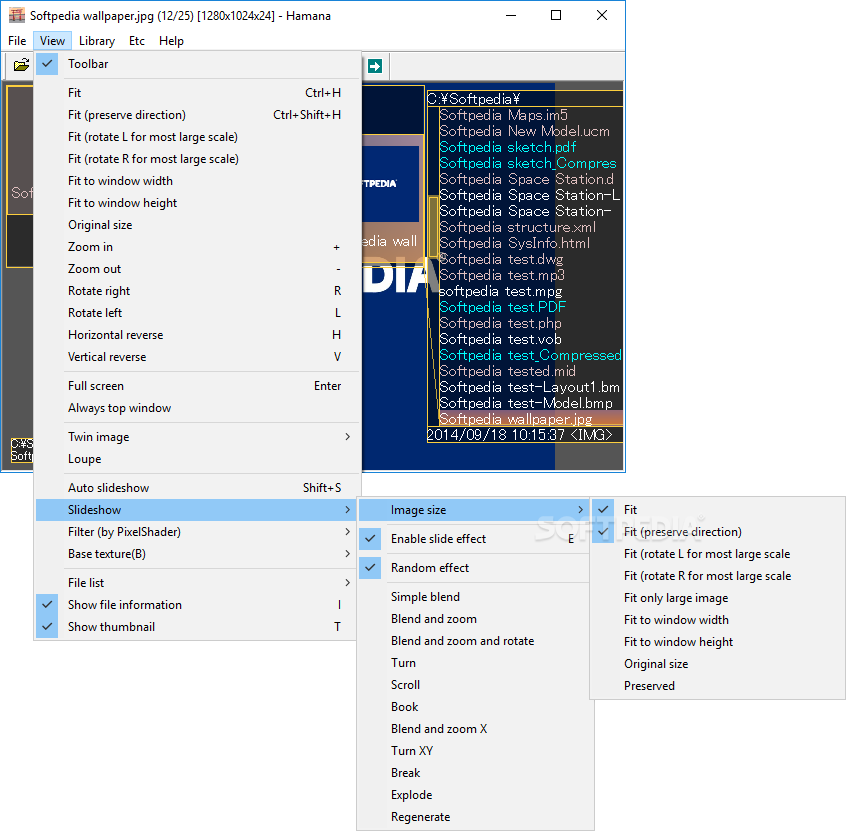
Task: Choose the Explode effect
Action: click(475, 795)
